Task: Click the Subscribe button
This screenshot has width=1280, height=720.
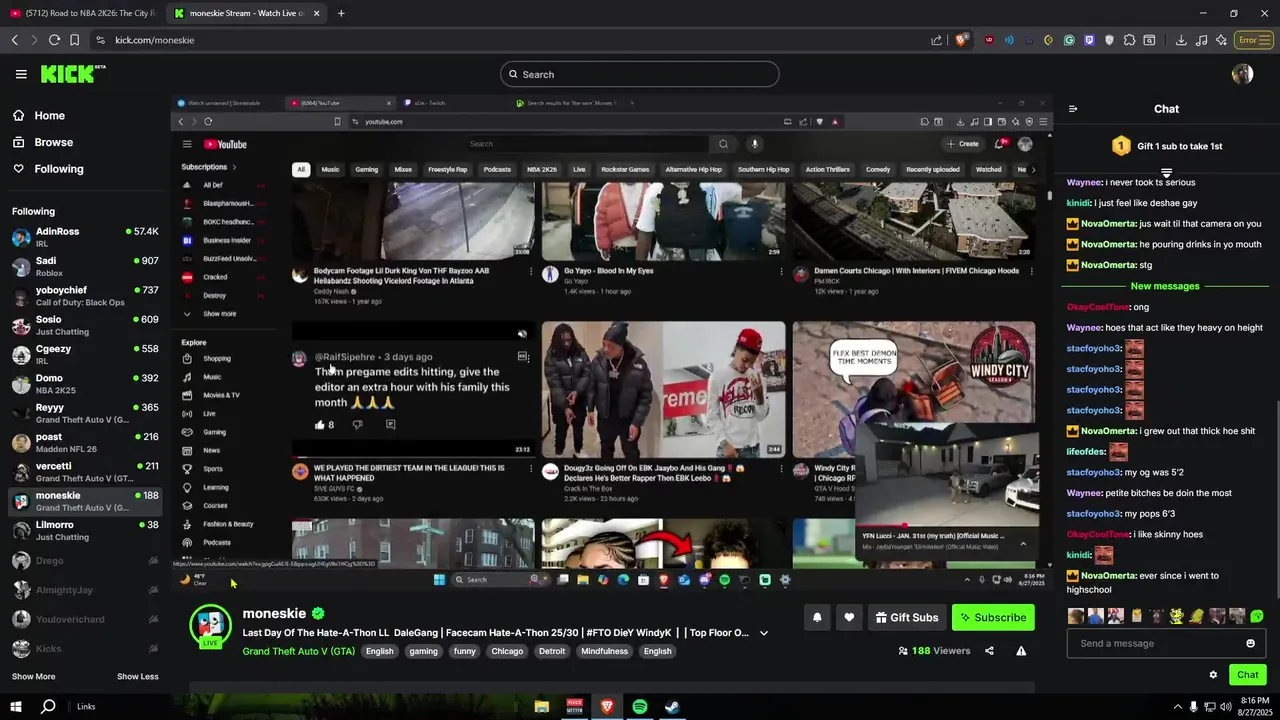Action: pyautogui.click(x=993, y=618)
